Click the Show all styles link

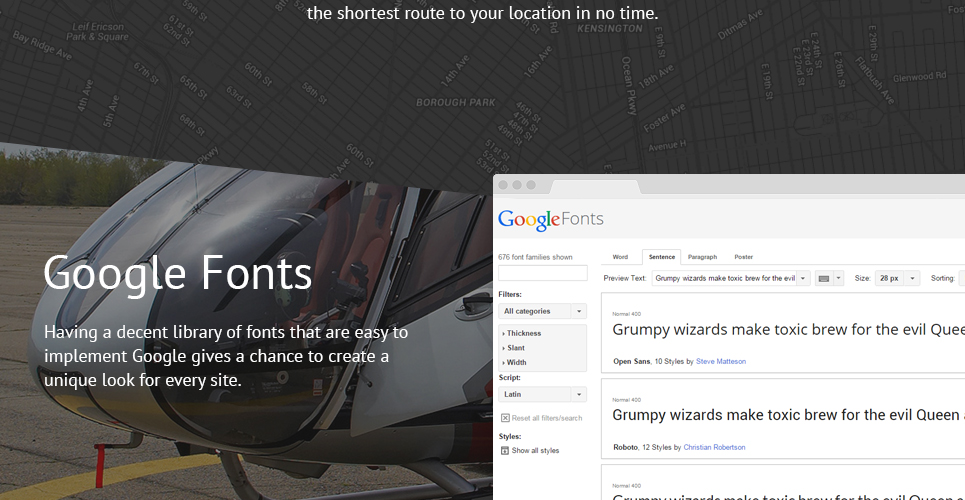point(535,451)
